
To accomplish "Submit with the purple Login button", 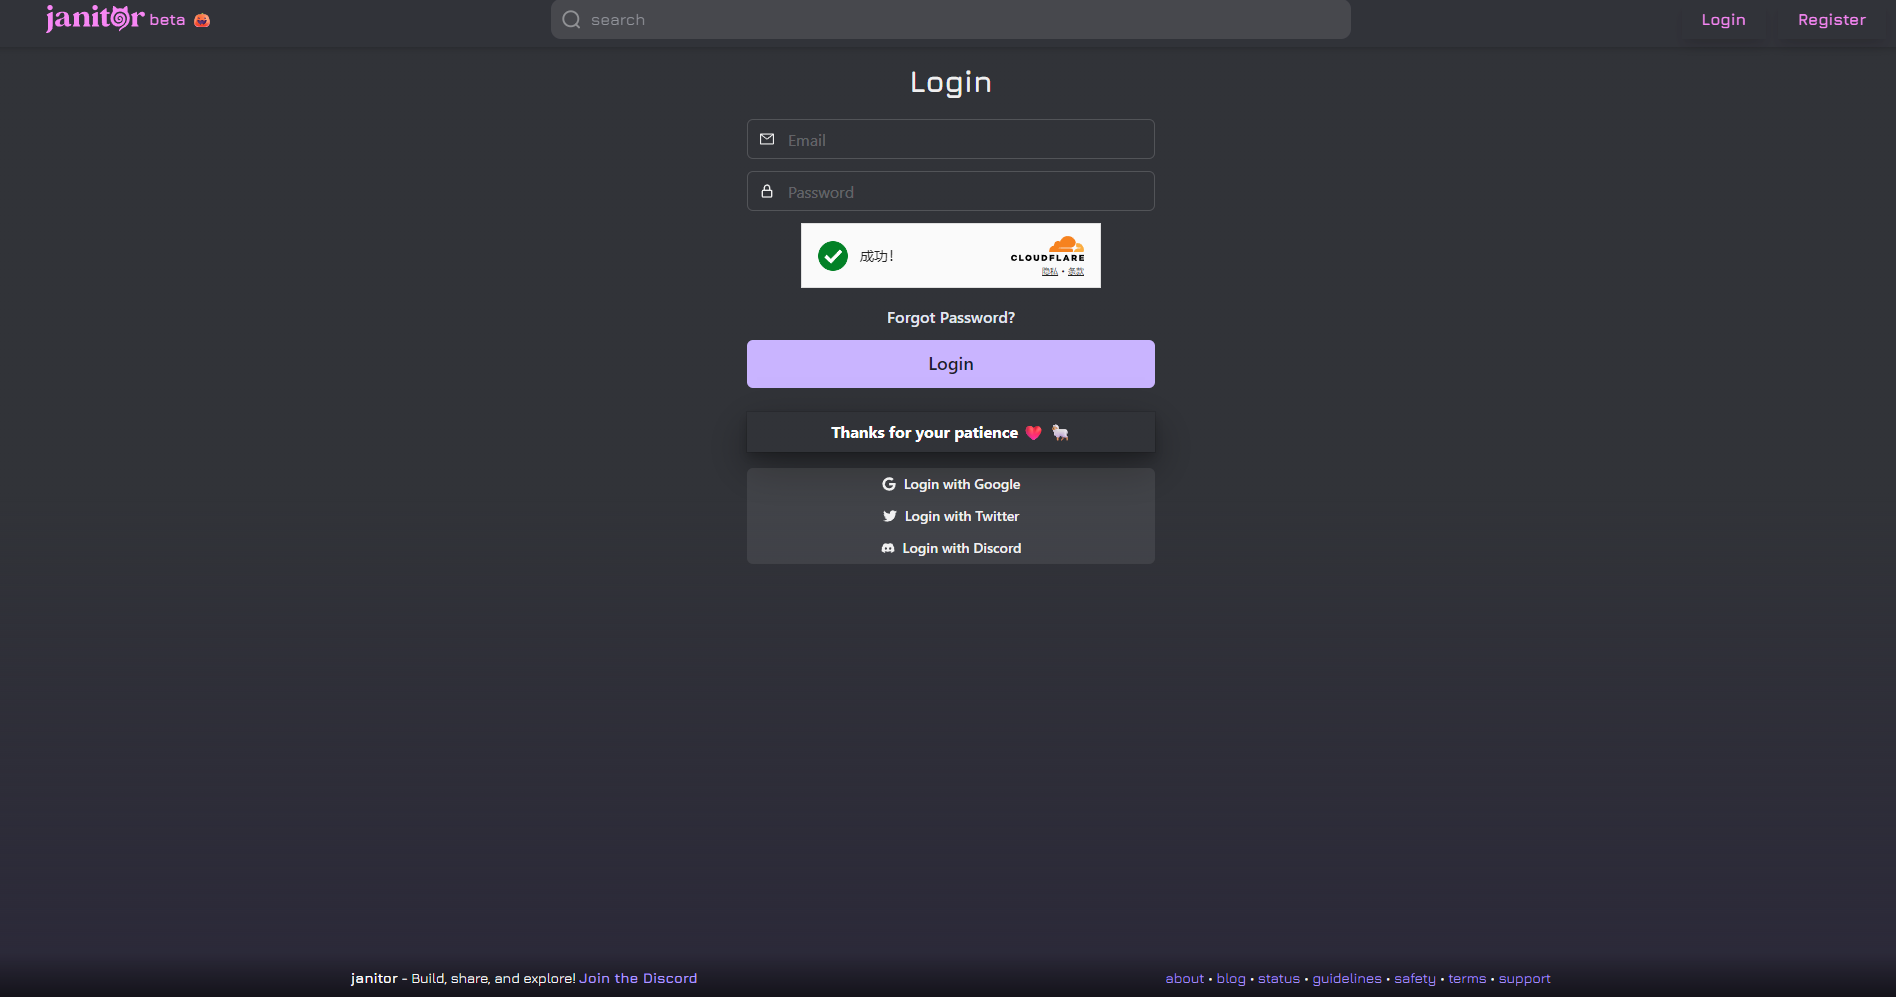I will (x=951, y=364).
